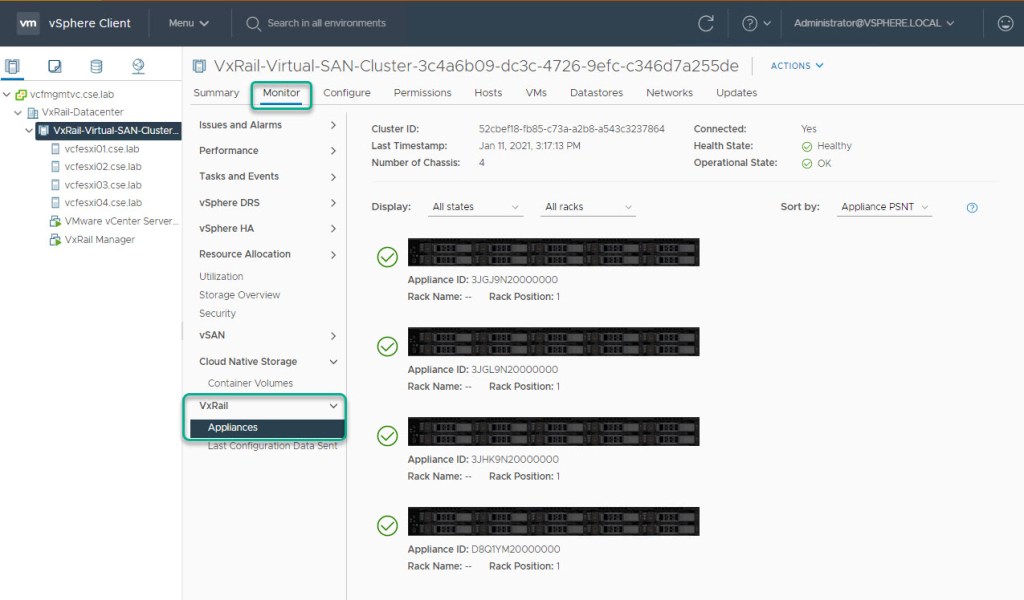Open the Datastores tab

click(596, 93)
